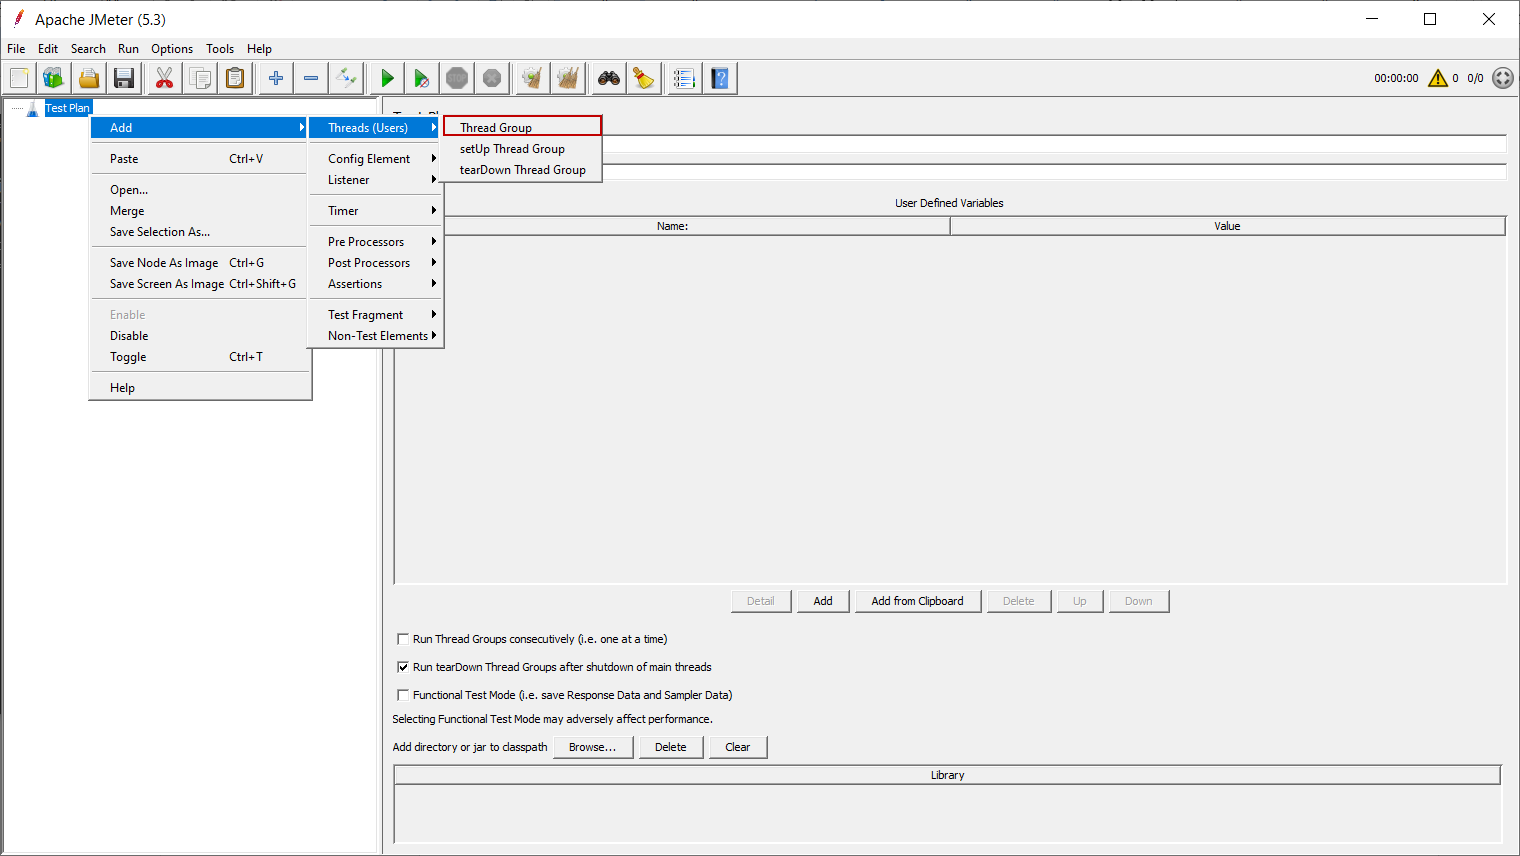
Task: Click the single-broom Clear toolbar icon
Action: point(533,78)
